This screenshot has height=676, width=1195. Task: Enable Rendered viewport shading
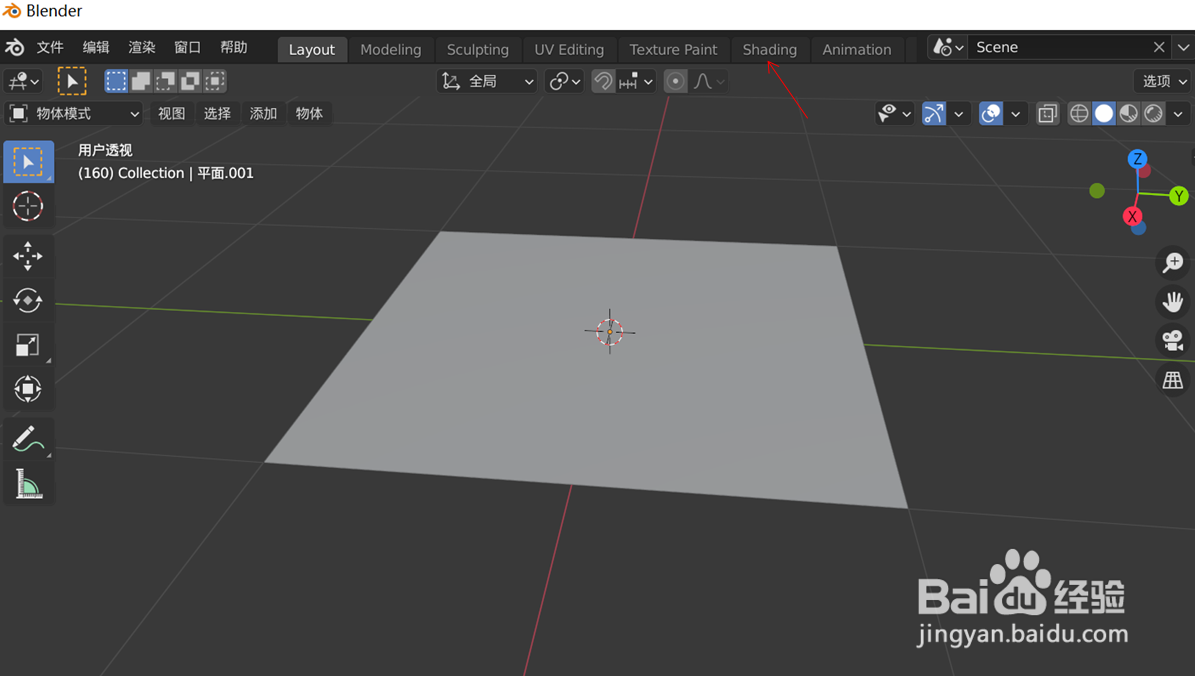pos(1152,113)
